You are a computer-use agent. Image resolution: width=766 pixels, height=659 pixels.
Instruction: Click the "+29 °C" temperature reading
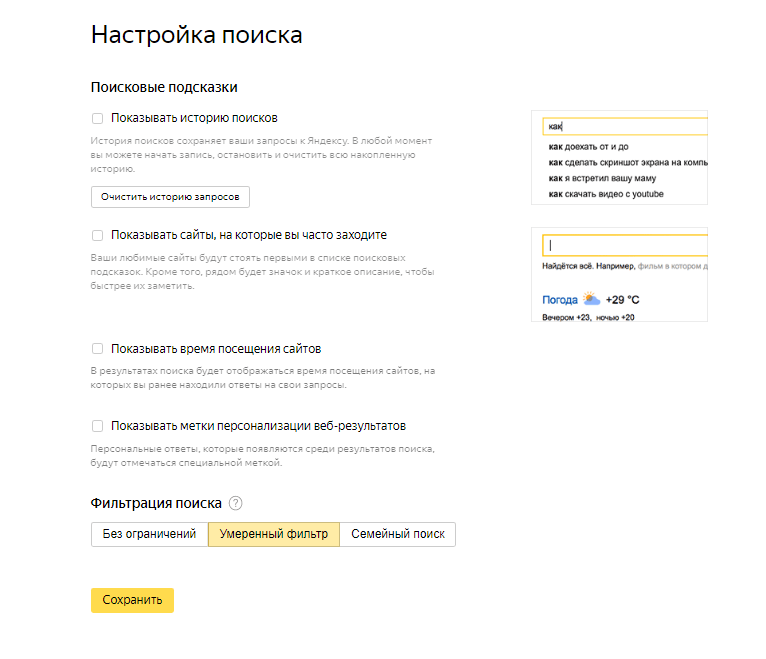pos(625,300)
